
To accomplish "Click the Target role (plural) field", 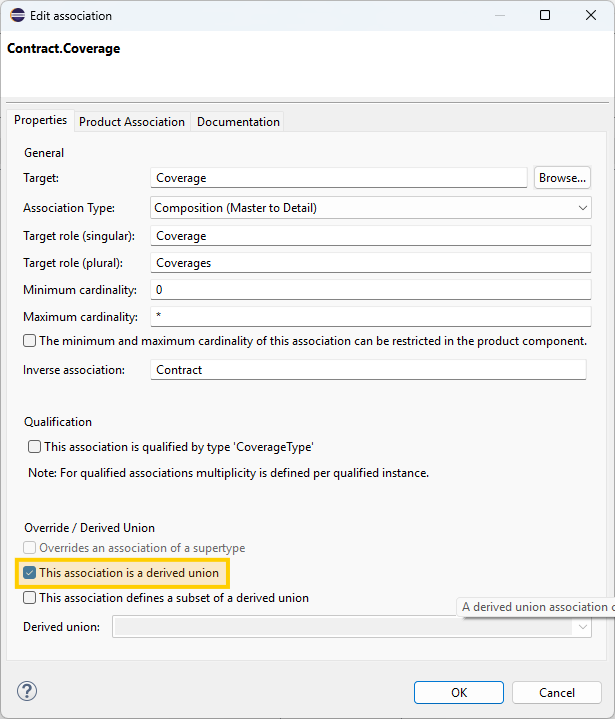I will coord(371,263).
